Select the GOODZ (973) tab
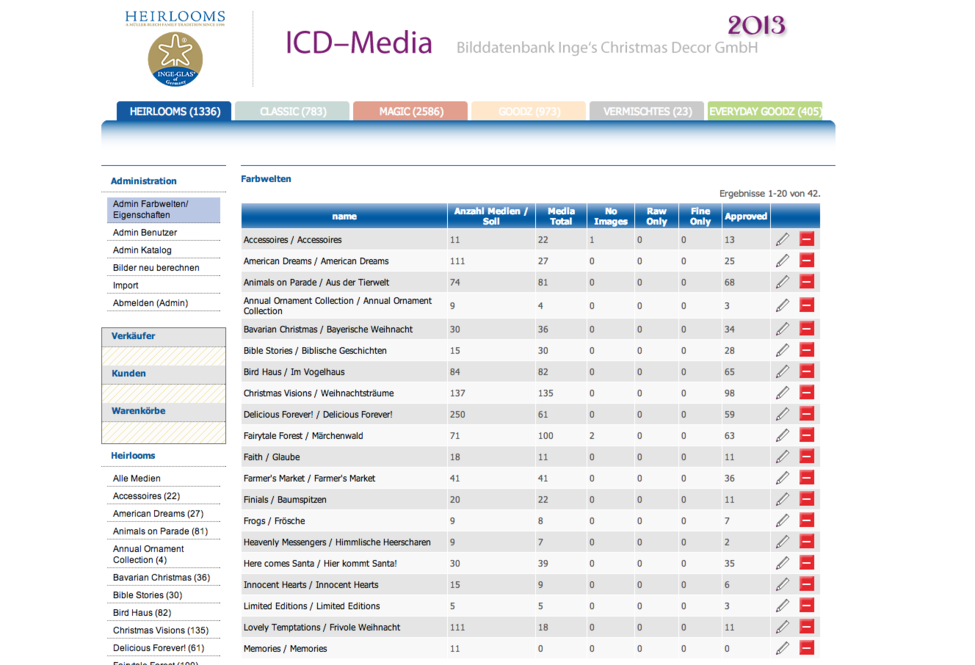Viewport: 975px width, 665px height. 529,111
